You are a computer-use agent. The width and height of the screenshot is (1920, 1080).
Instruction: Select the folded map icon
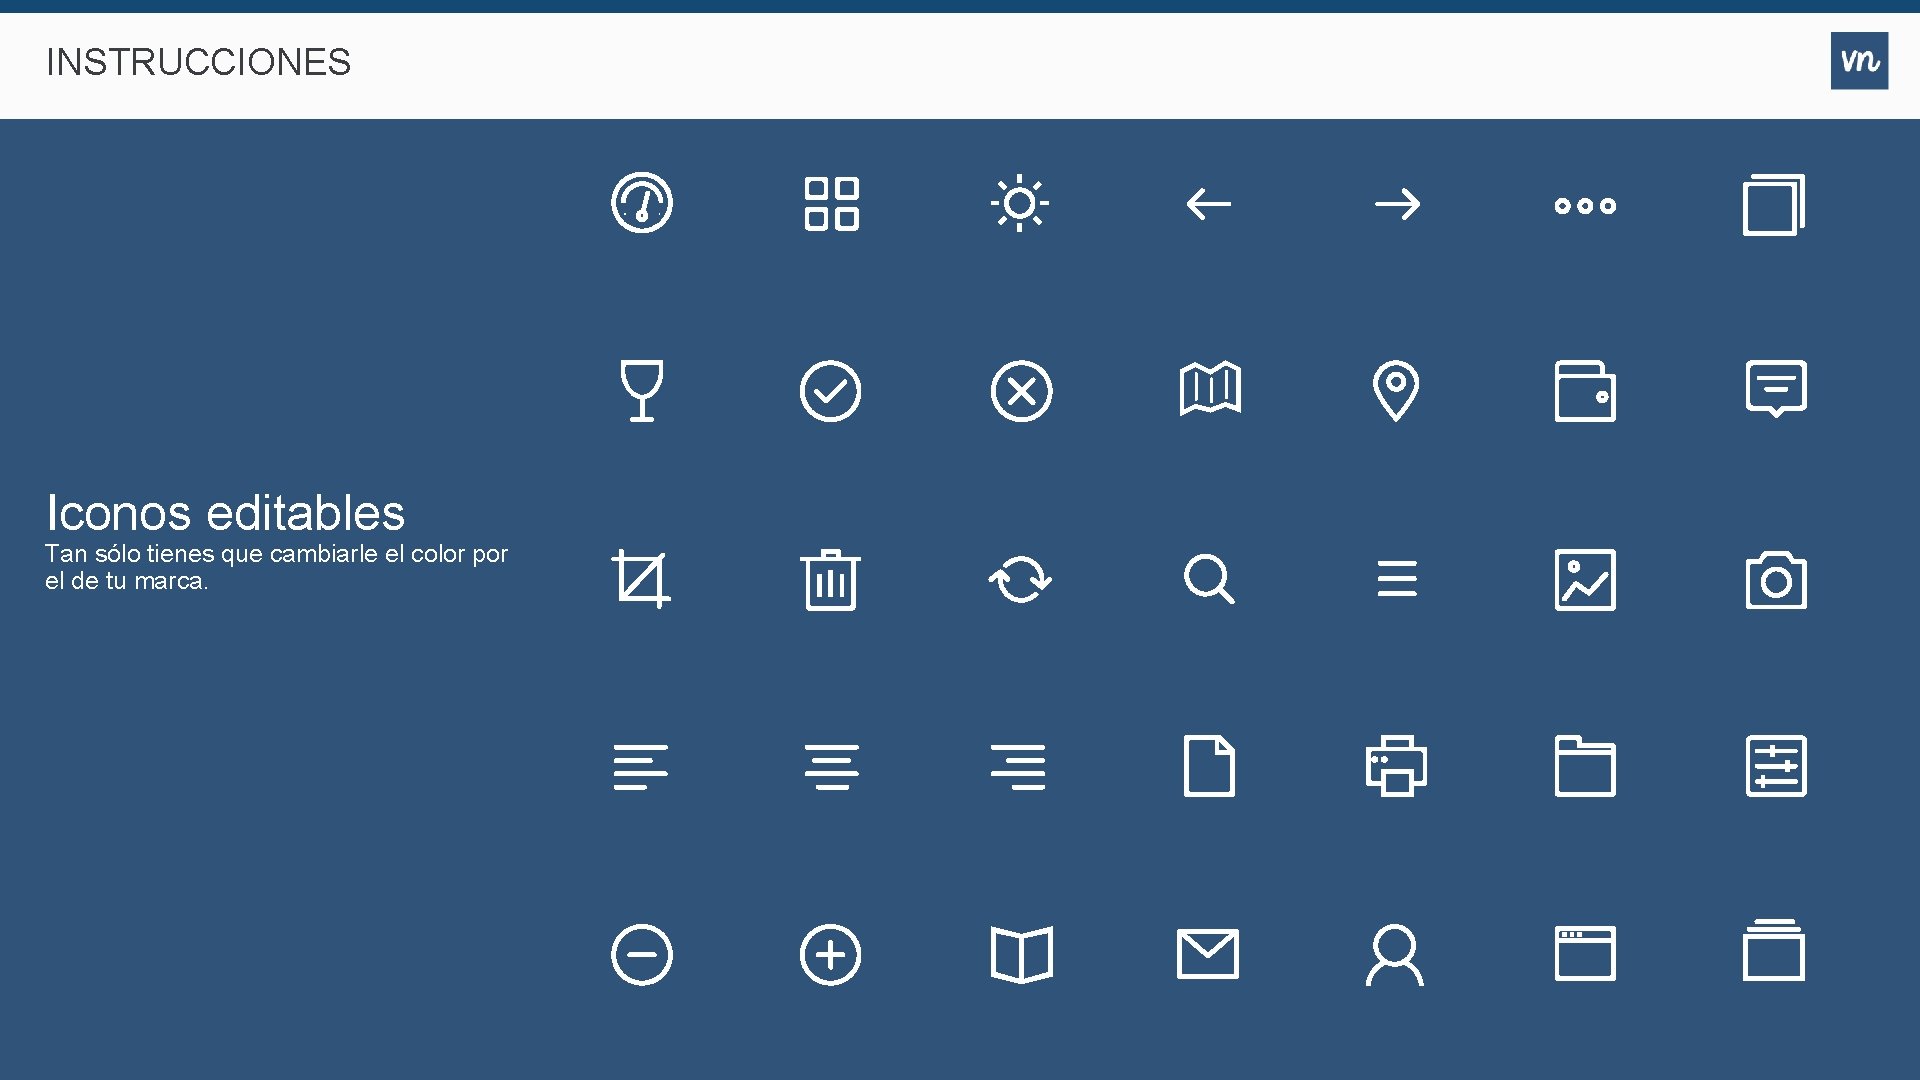[1210, 389]
